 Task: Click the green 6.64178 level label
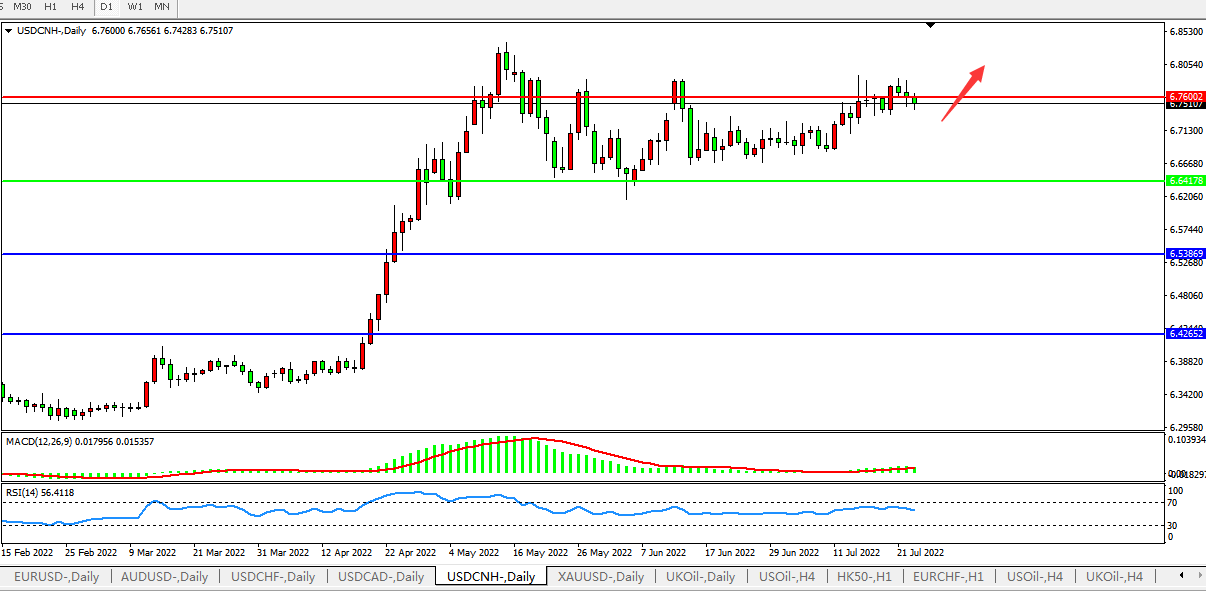tap(1185, 181)
